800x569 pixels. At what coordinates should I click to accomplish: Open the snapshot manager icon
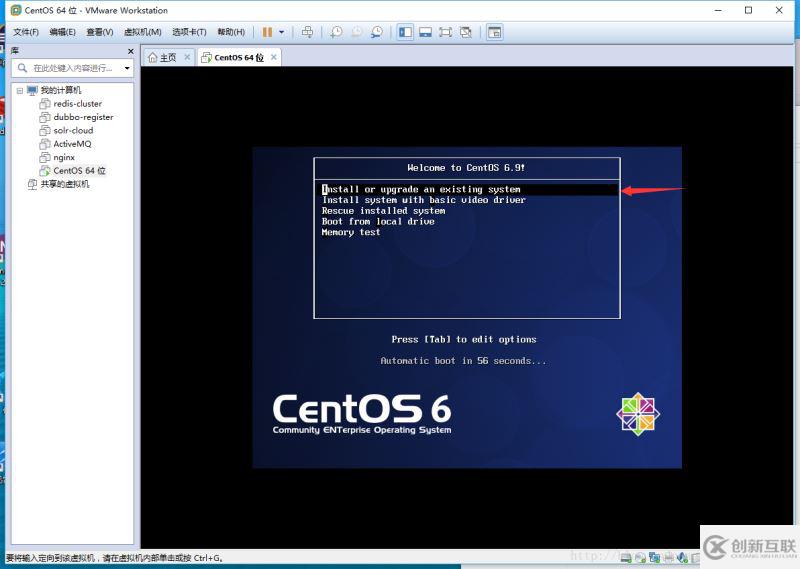[x=377, y=32]
